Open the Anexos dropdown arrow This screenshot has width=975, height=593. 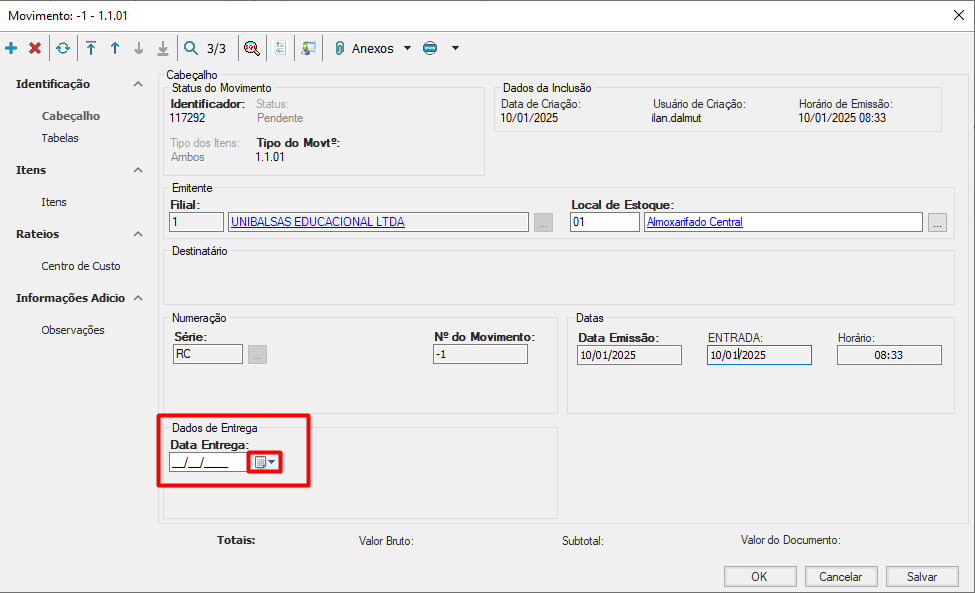[407, 48]
